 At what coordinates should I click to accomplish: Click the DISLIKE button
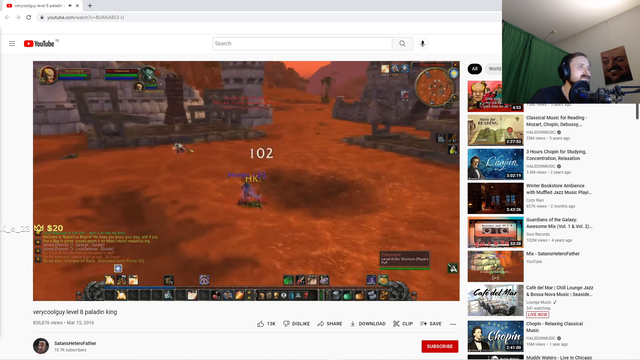pyautogui.click(x=296, y=324)
